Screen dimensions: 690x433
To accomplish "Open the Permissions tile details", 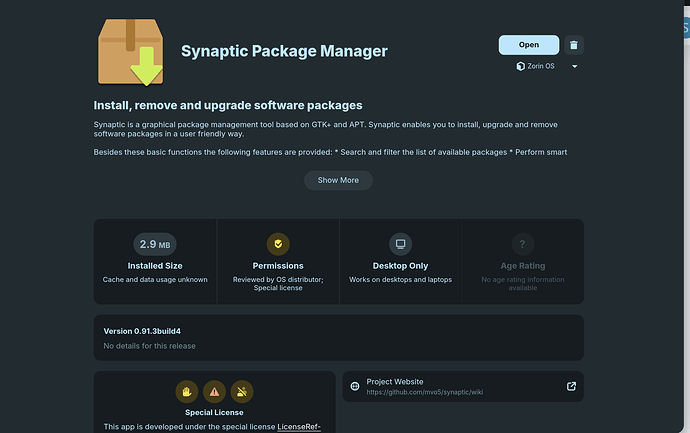I will [278, 261].
